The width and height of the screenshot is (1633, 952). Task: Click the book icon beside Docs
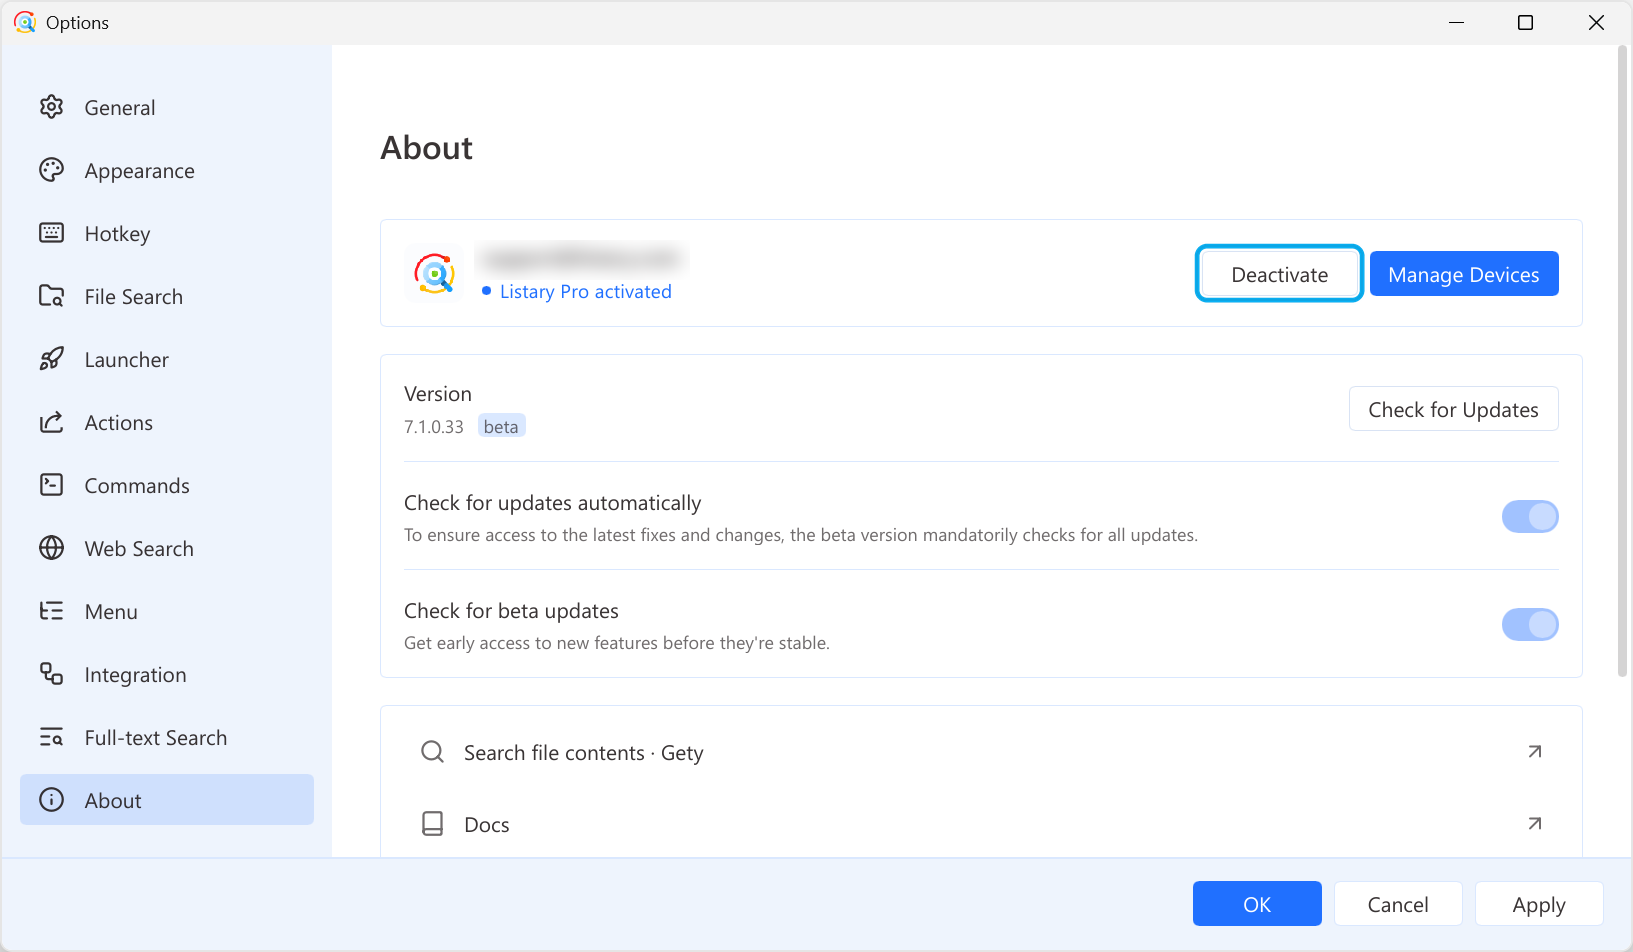click(x=432, y=824)
